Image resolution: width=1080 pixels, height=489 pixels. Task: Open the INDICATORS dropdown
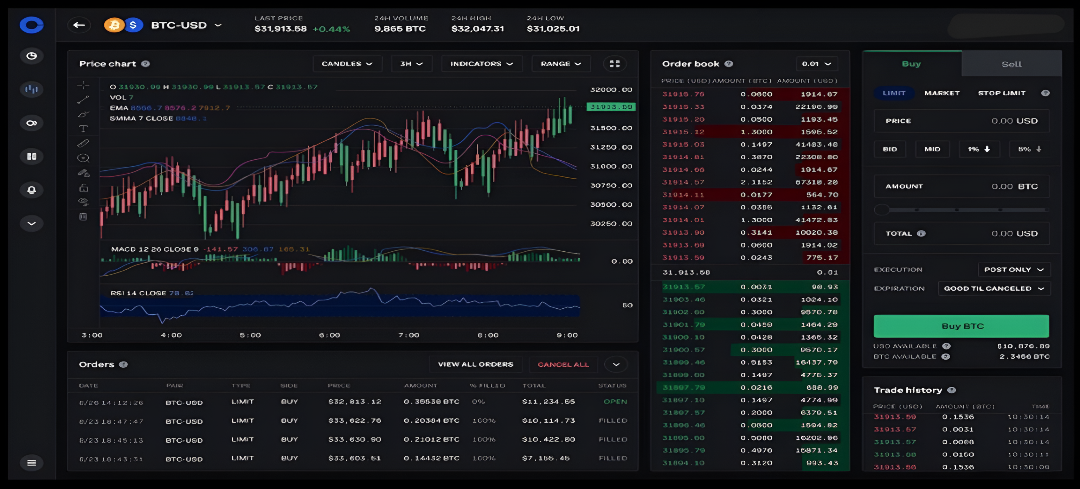click(481, 64)
